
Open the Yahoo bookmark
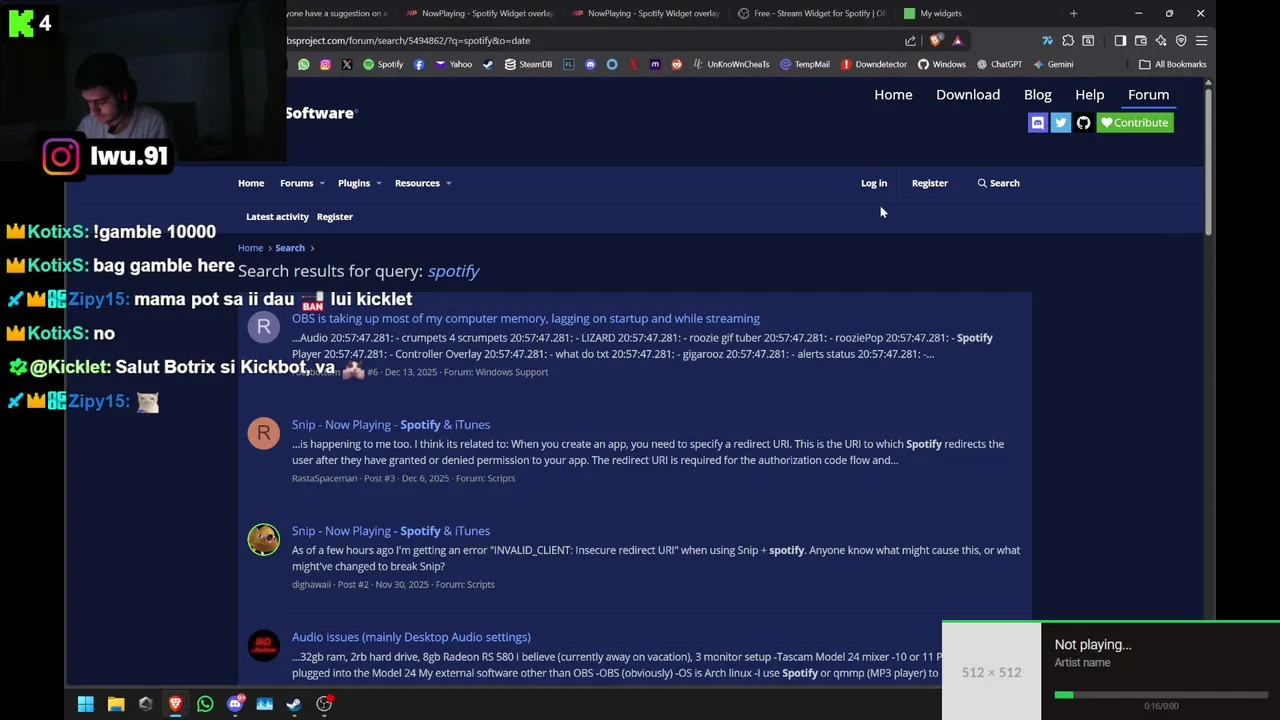(453, 64)
